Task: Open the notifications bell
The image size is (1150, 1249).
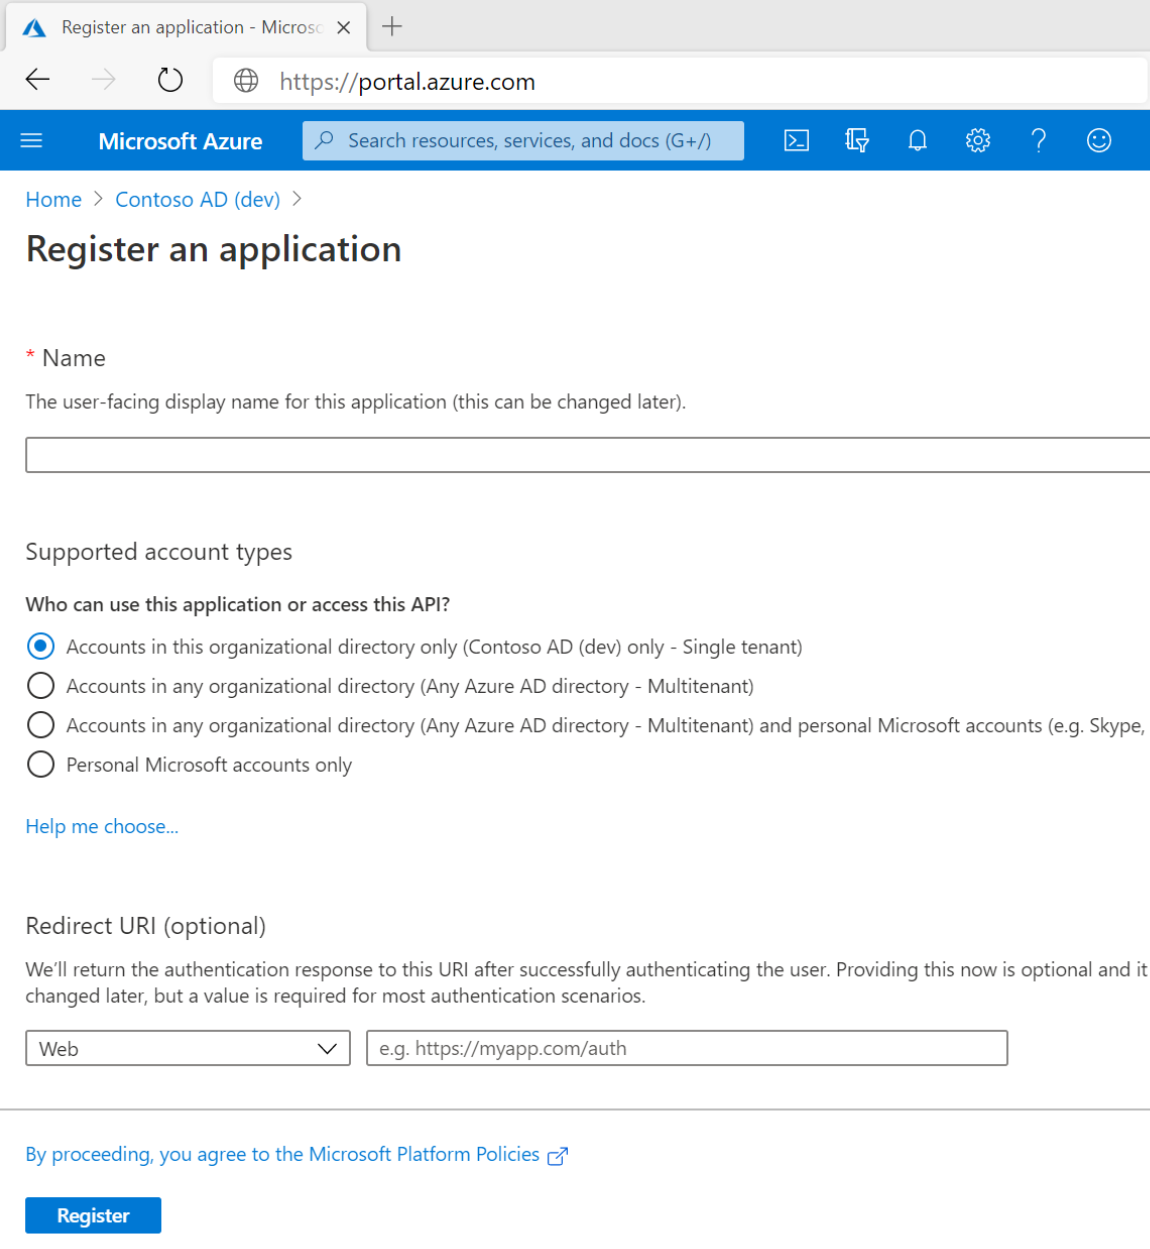Action: coord(917,141)
